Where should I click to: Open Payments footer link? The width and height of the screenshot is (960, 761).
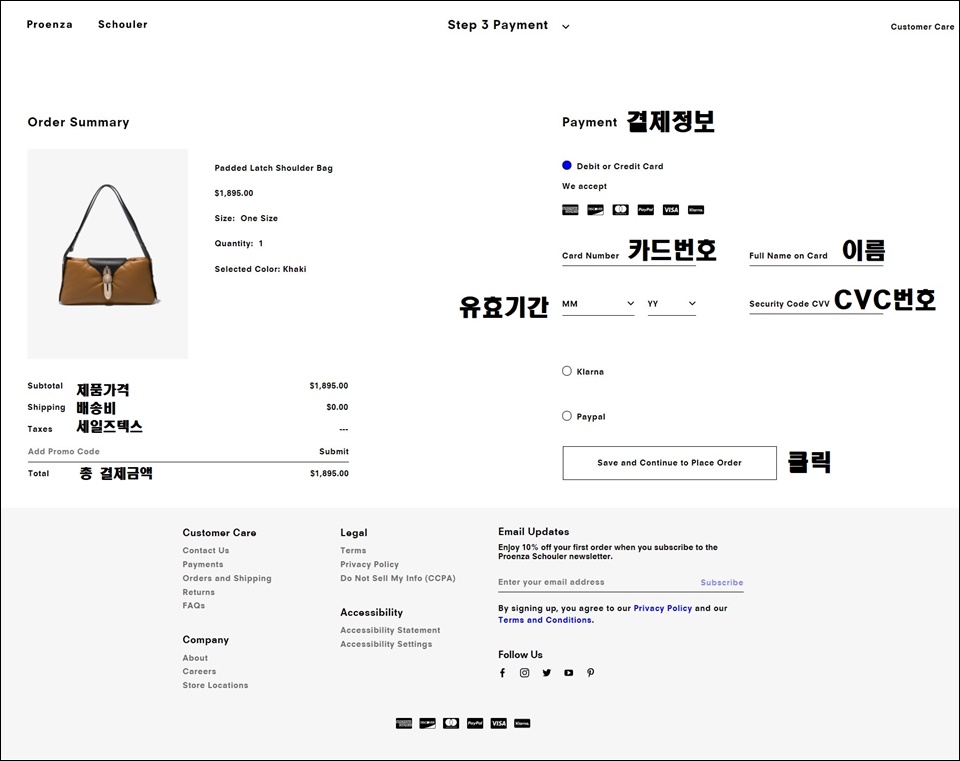click(x=203, y=564)
